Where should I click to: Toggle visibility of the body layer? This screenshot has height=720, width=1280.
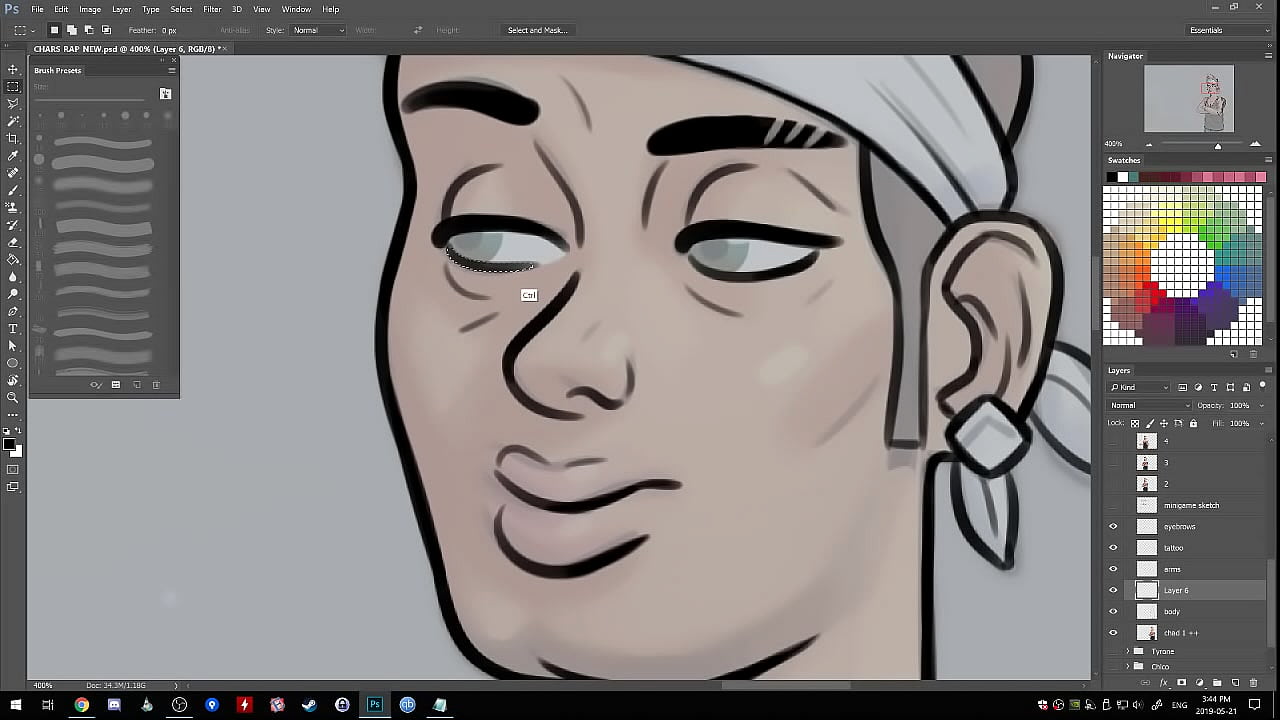(1113, 612)
